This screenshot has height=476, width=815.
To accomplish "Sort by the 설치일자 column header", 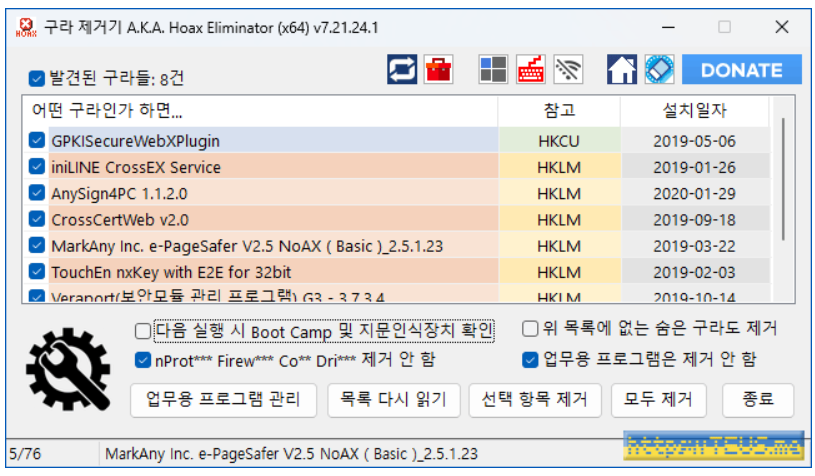I will pos(694,111).
